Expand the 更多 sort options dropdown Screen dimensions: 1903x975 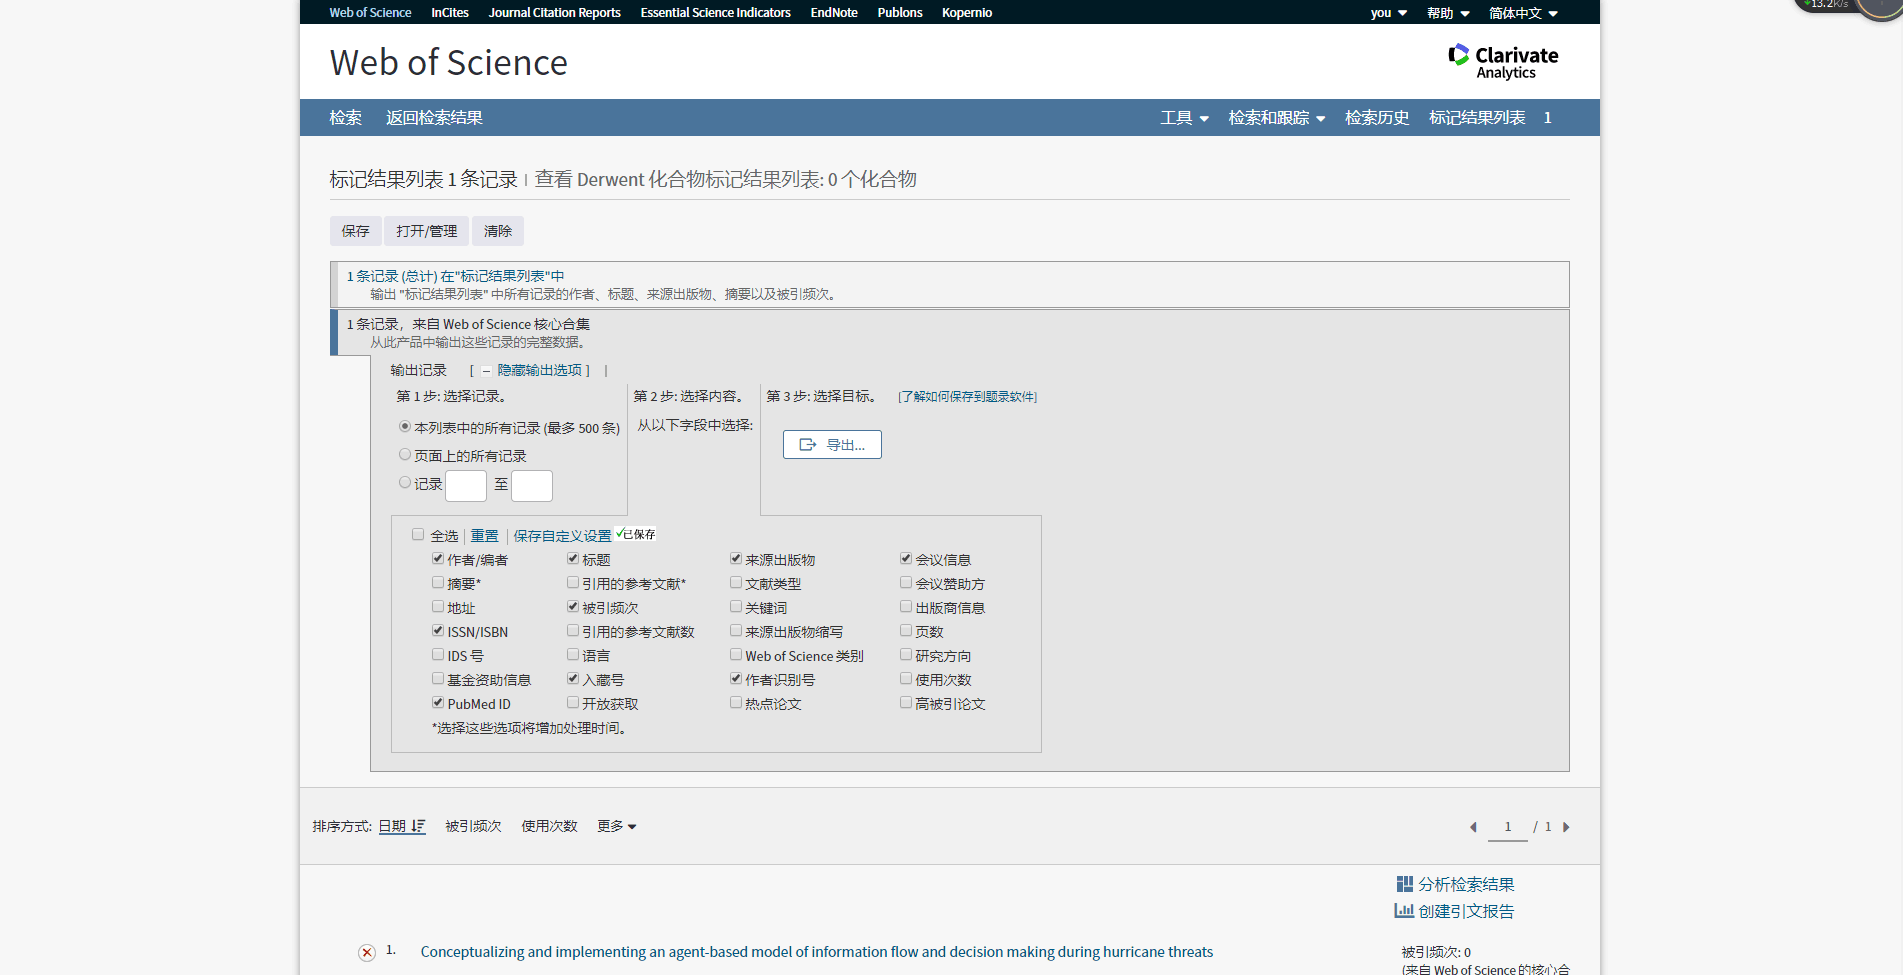(615, 825)
